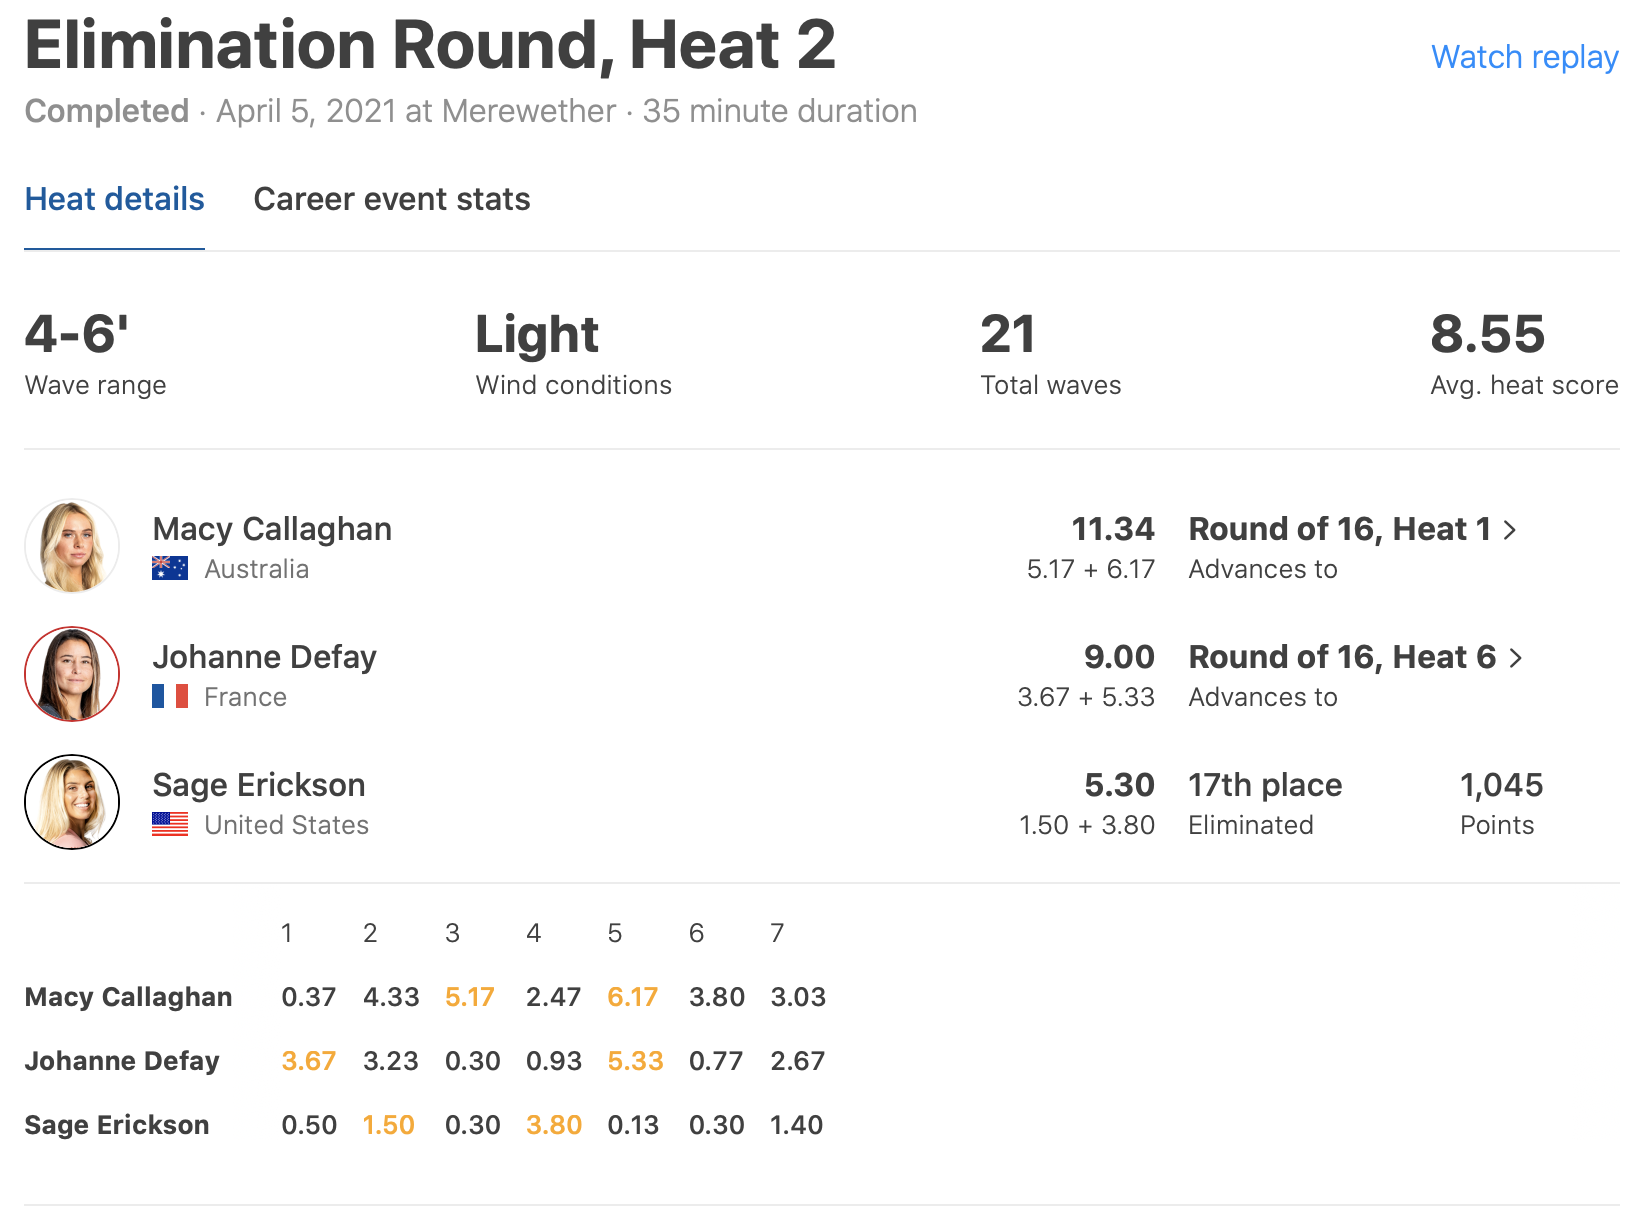Open Round of 16, Heat 1 link
This screenshot has width=1634, height=1216.
pyautogui.click(x=1339, y=529)
